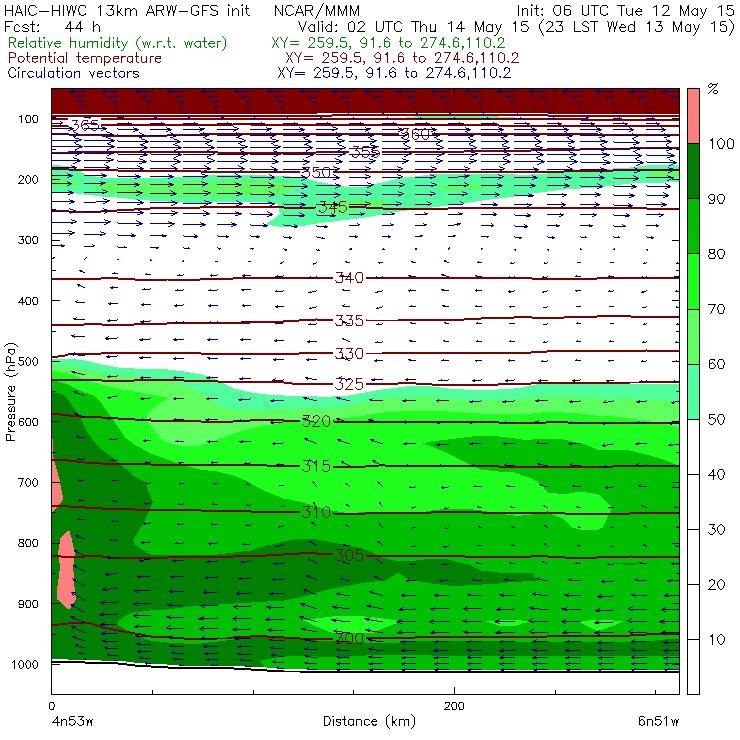Click the 700 hPa pressure axis label
Viewport: 740px width, 740px height.
coord(28,482)
